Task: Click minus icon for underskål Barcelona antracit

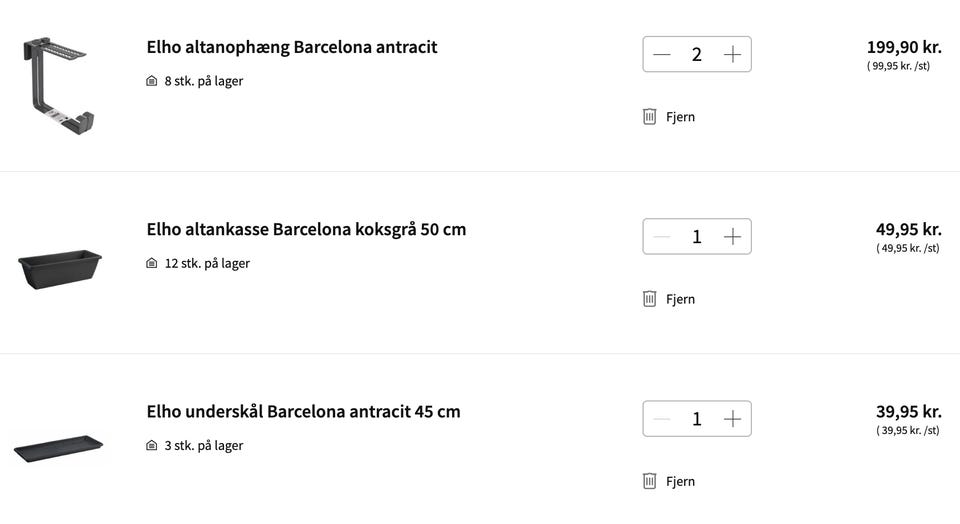Action: click(x=662, y=419)
